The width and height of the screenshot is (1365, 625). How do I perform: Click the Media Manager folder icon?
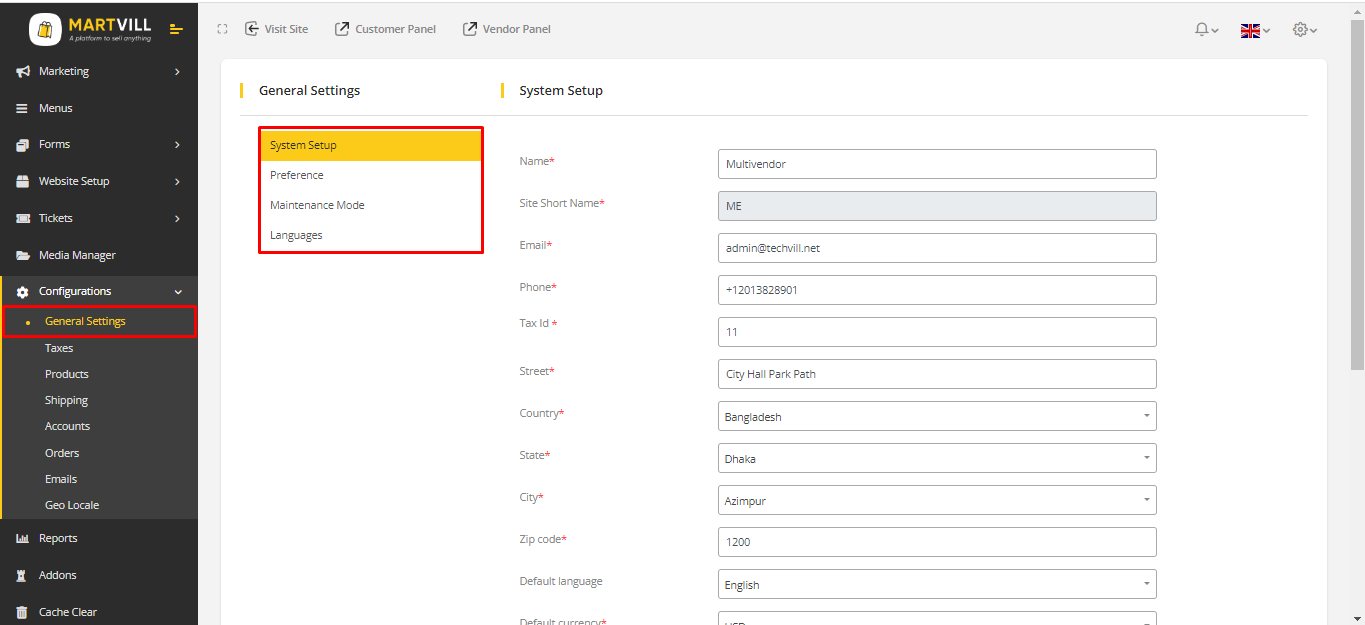(x=22, y=255)
